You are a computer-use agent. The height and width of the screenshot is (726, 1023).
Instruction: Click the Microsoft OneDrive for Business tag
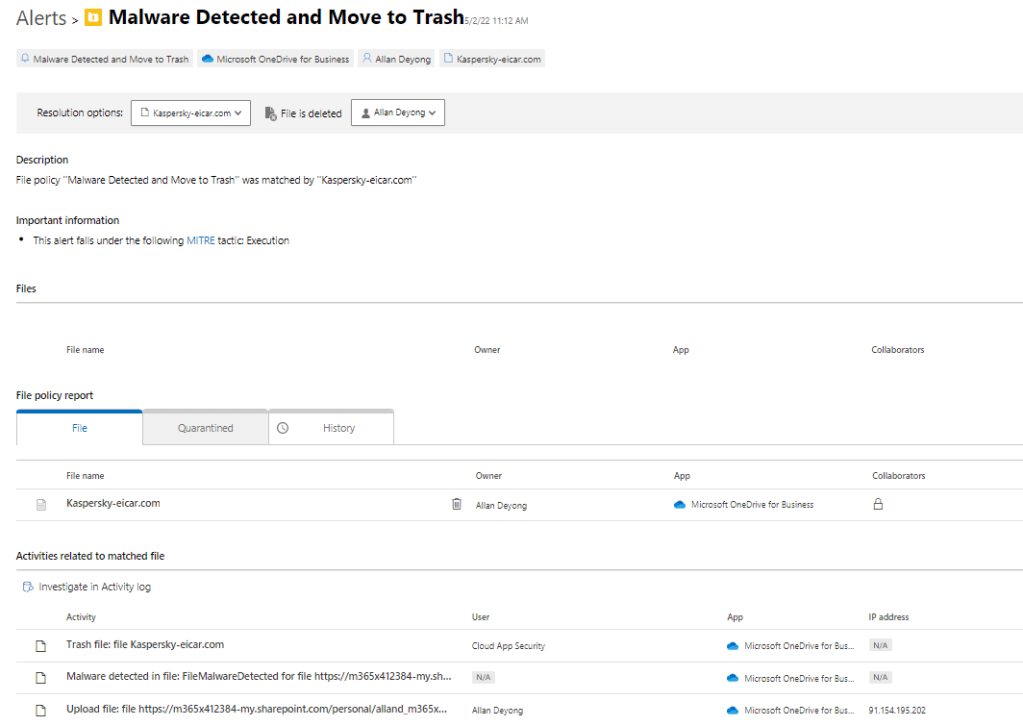(275, 59)
